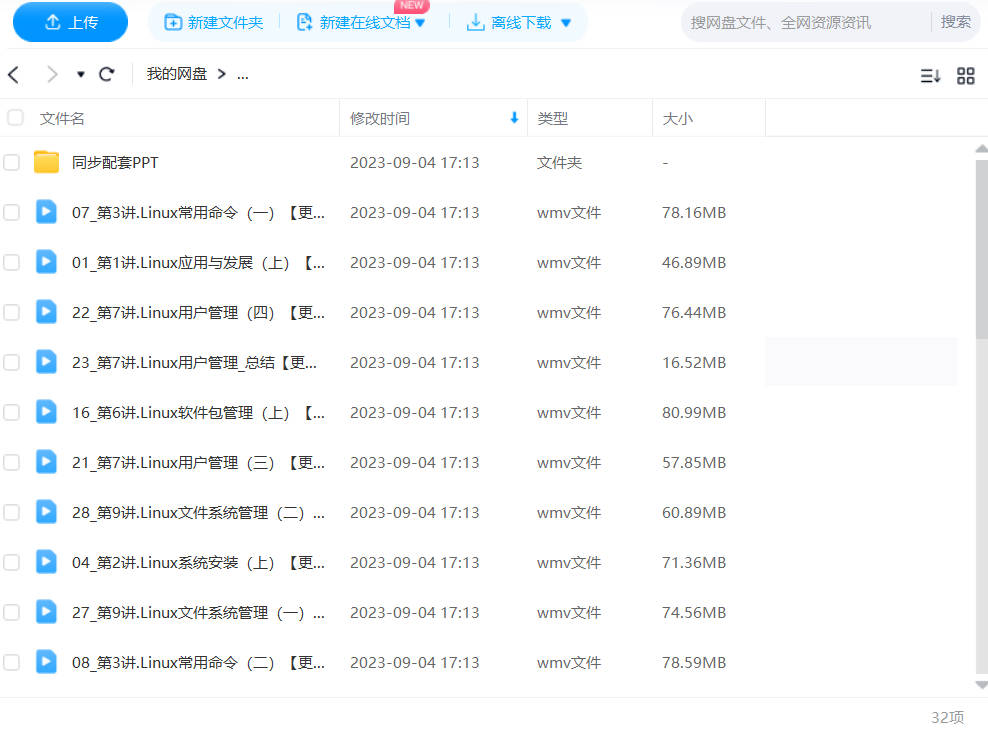Click video icon of 28_第9讲 file

point(46,512)
